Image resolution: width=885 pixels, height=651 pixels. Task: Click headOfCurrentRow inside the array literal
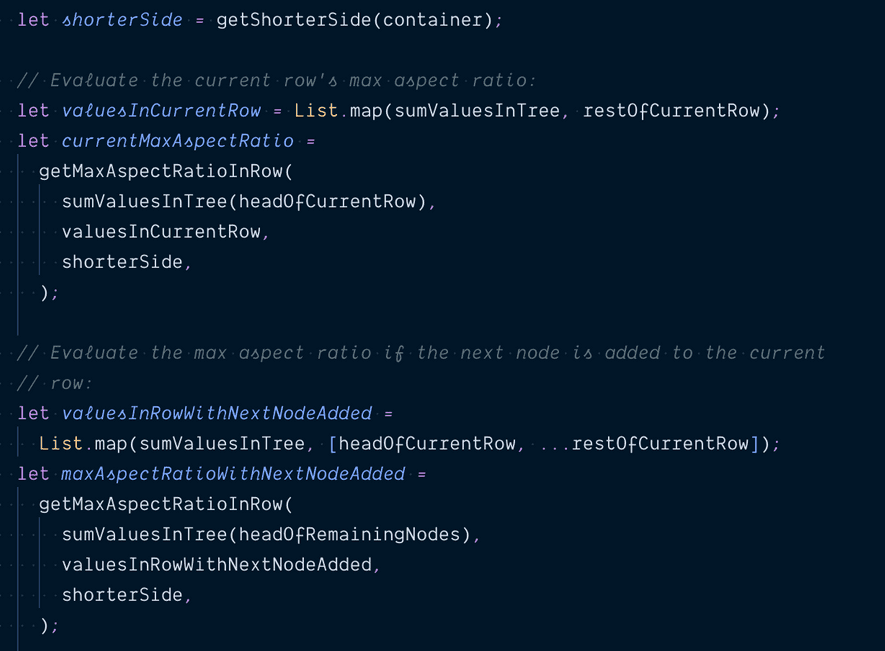(427, 443)
